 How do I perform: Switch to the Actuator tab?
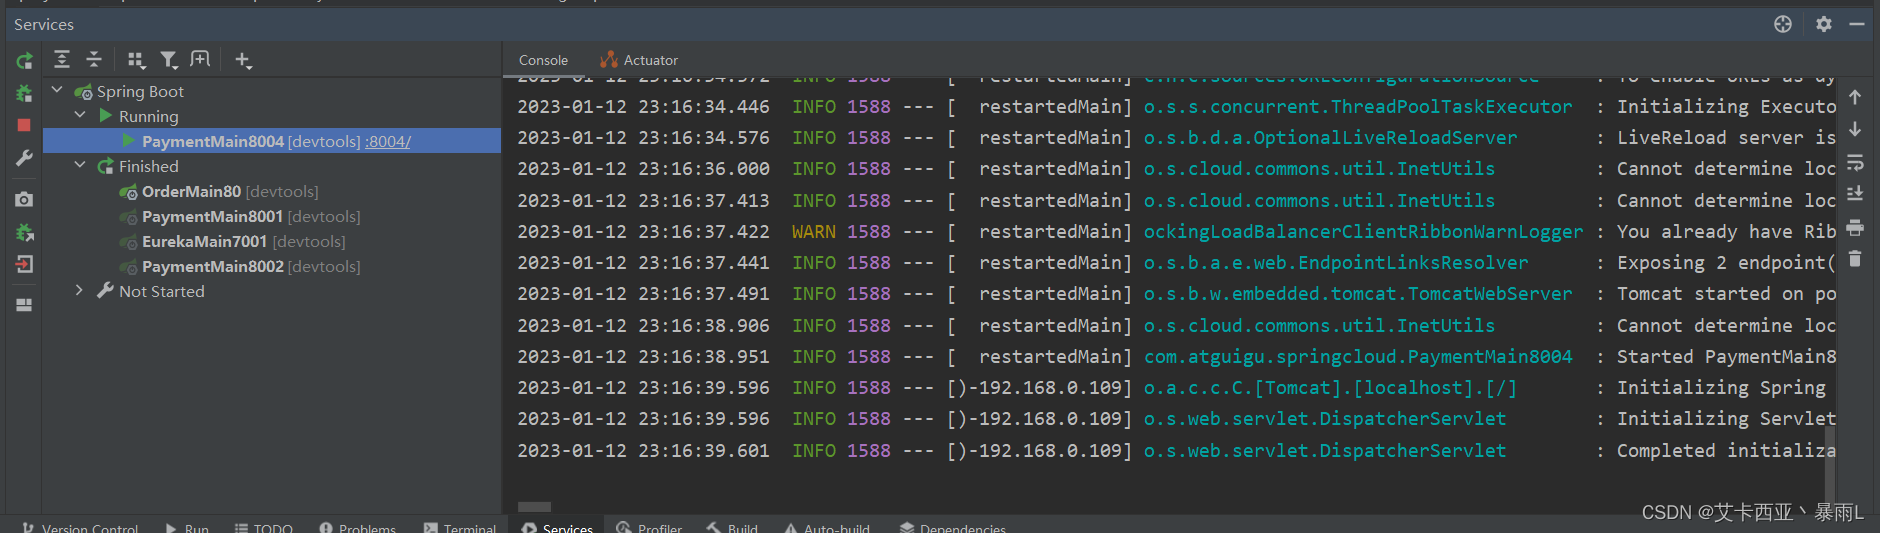pyautogui.click(x=639, y=60)
